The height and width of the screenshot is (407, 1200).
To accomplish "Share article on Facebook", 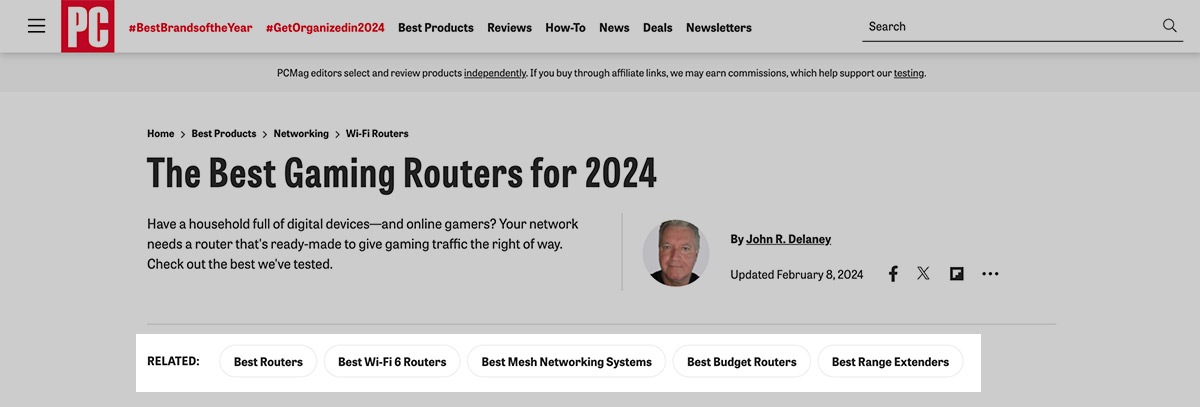I will point(893,274).
